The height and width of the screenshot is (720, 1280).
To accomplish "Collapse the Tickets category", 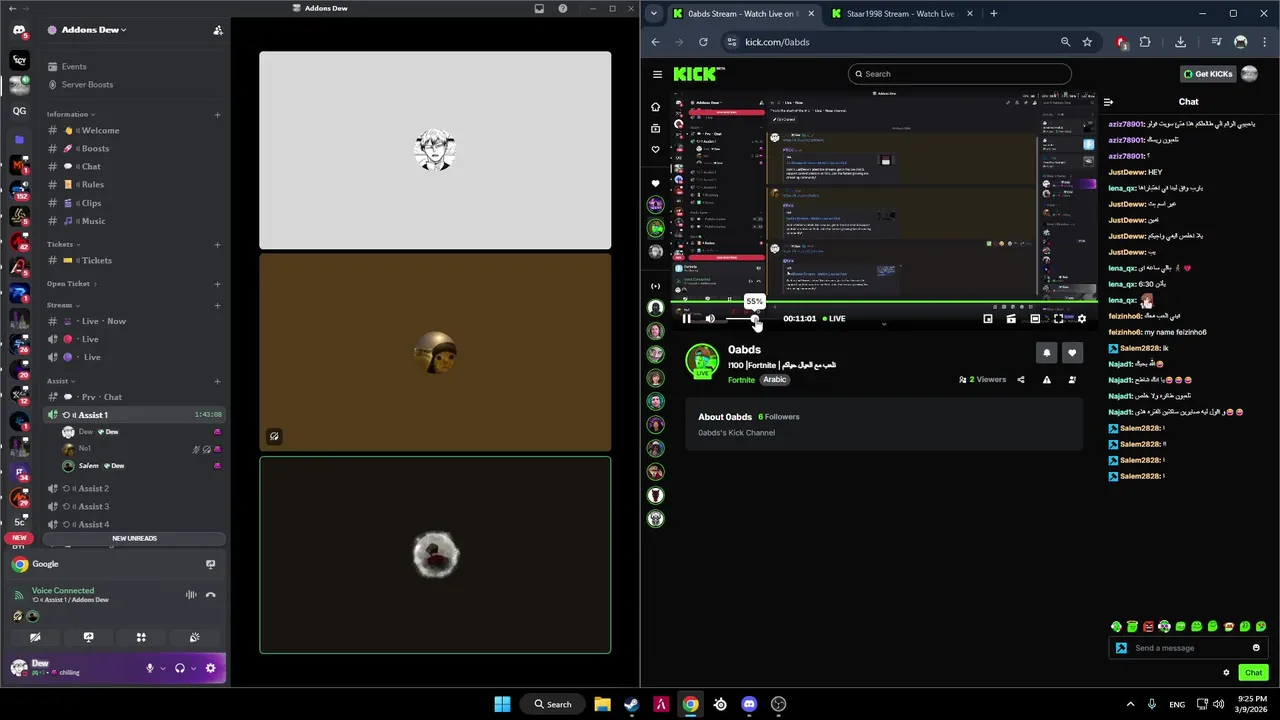I will click(x=63, y=244).
